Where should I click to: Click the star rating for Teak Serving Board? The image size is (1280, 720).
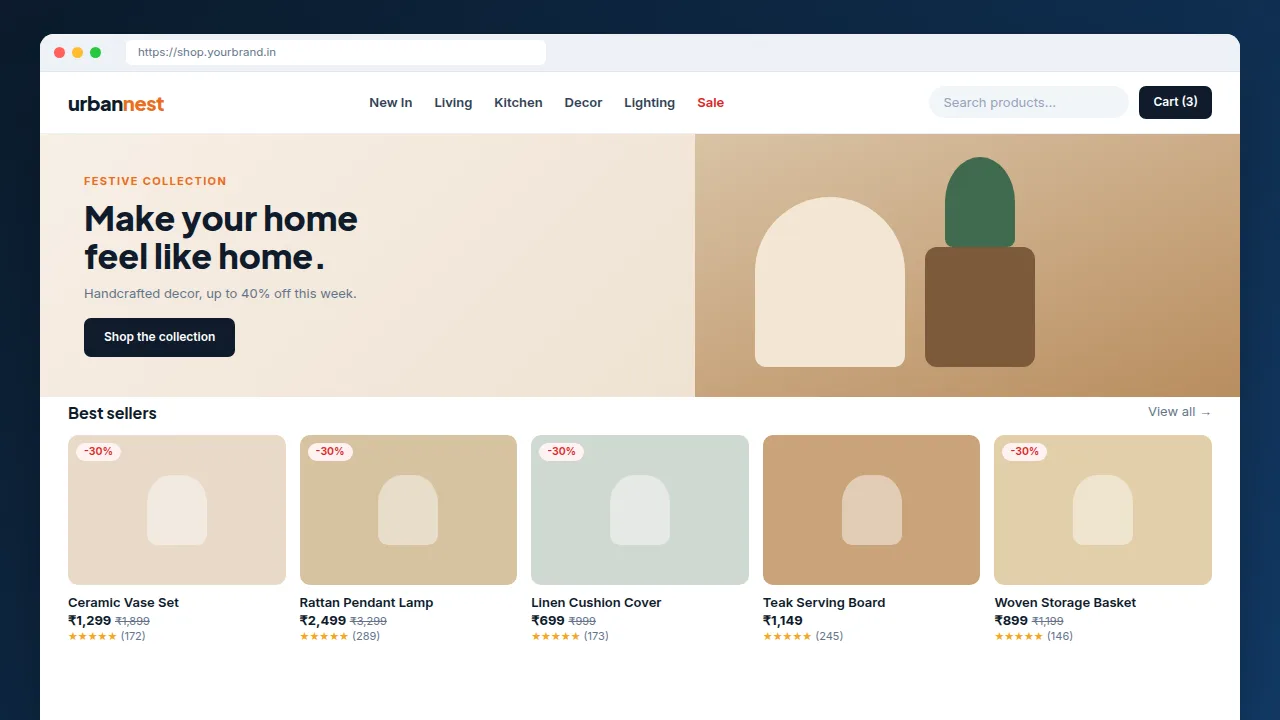tap(787, 637)
